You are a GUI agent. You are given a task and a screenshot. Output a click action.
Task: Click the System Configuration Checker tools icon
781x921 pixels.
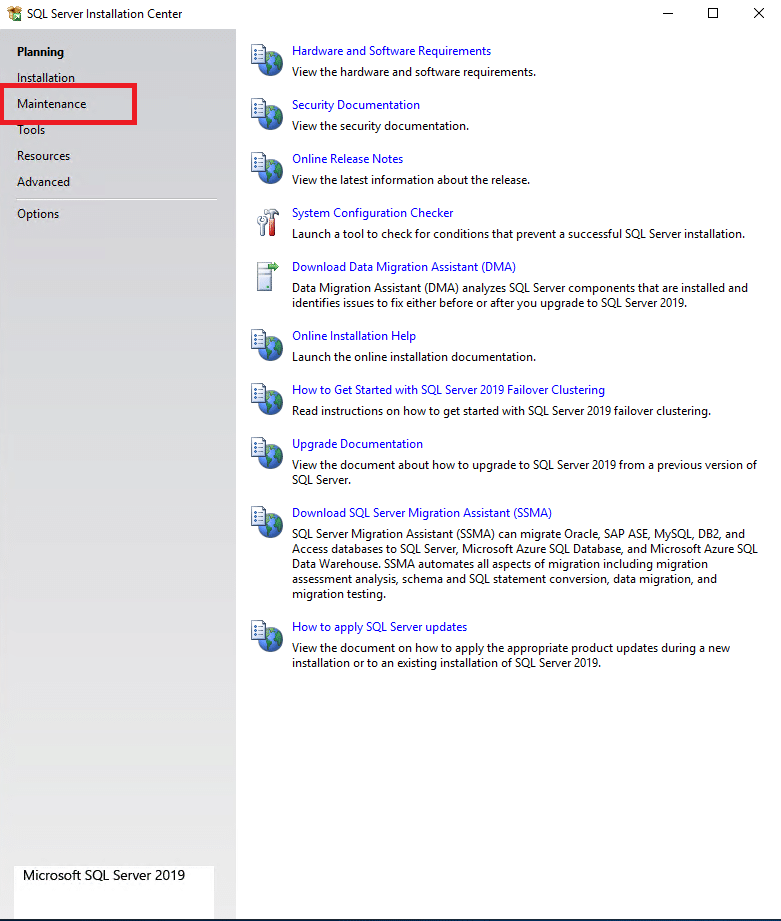click(x=268, y=223)
